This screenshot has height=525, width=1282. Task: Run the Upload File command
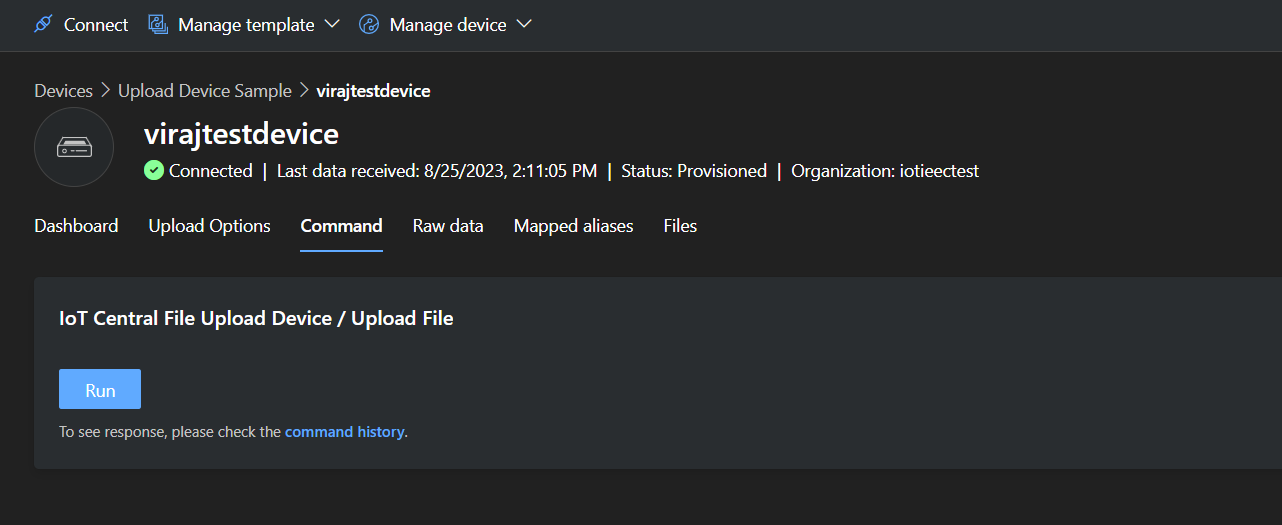click(100, 389)
